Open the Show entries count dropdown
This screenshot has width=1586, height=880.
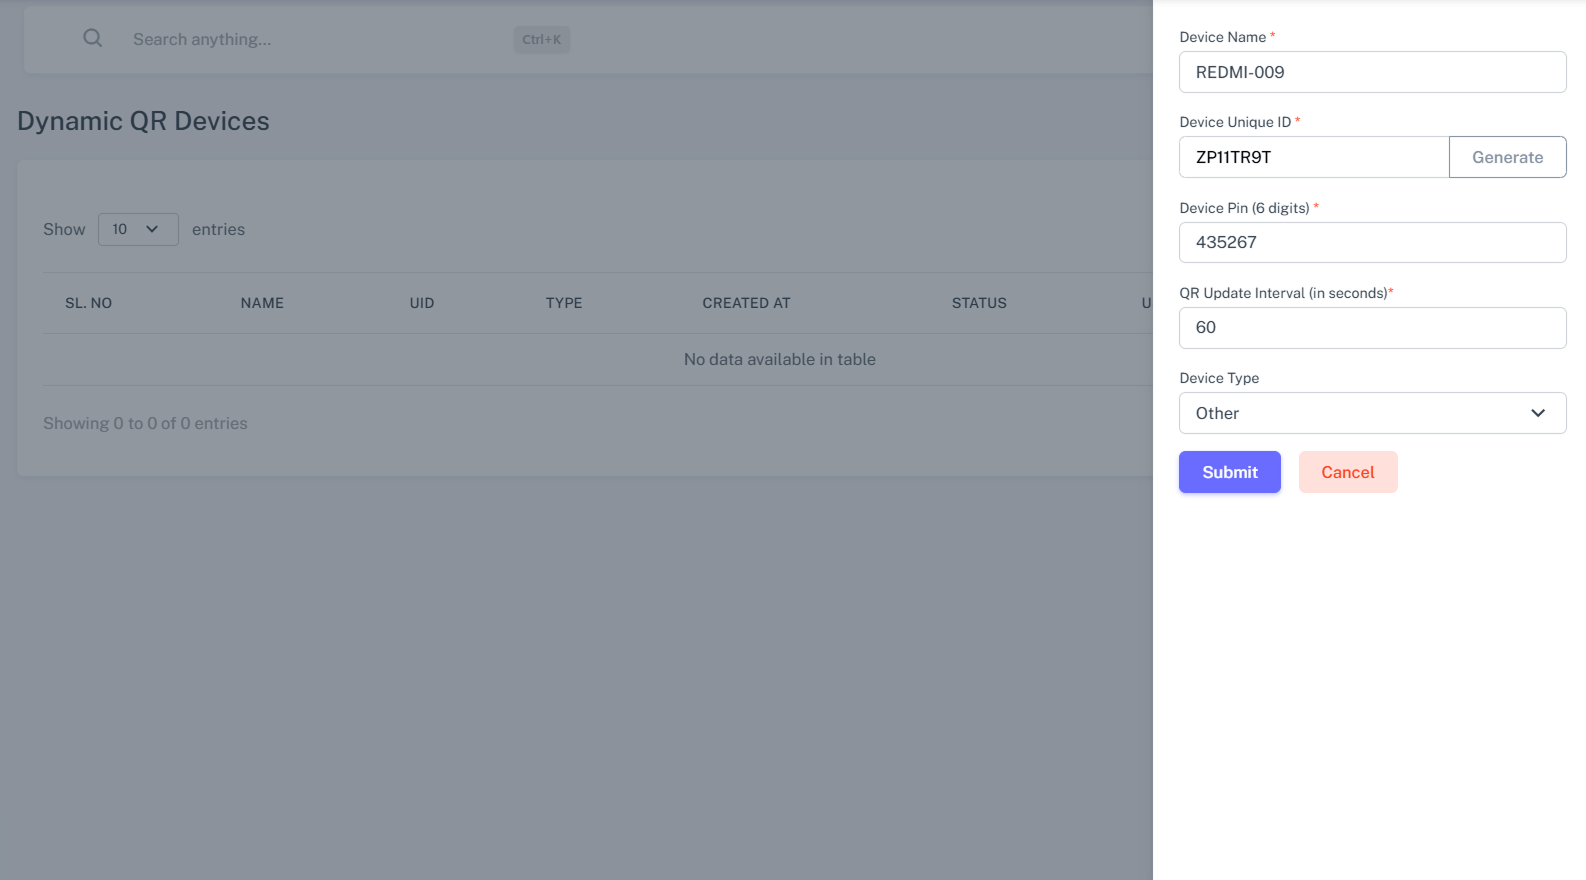(137, 229)
